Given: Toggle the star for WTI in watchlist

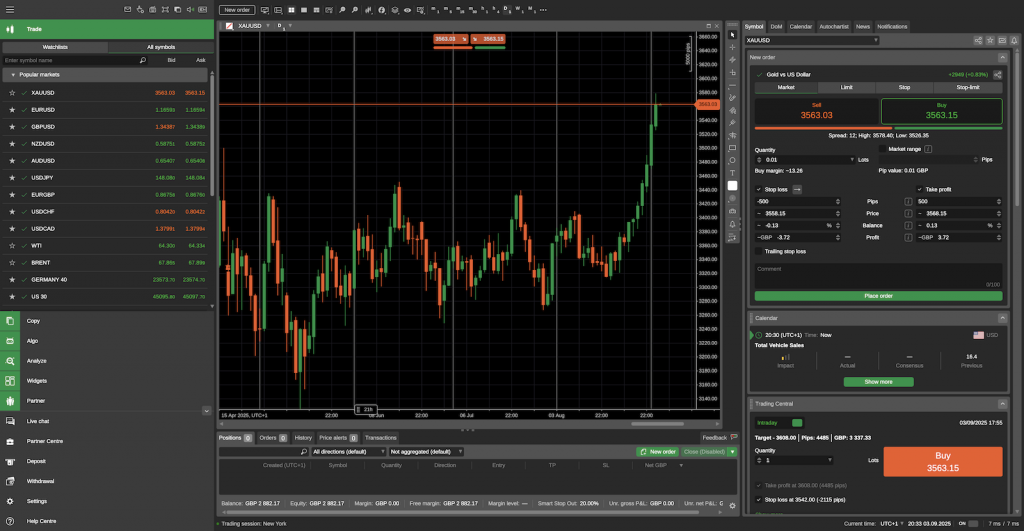Looking at the screenshot, I should coord(12,246).
